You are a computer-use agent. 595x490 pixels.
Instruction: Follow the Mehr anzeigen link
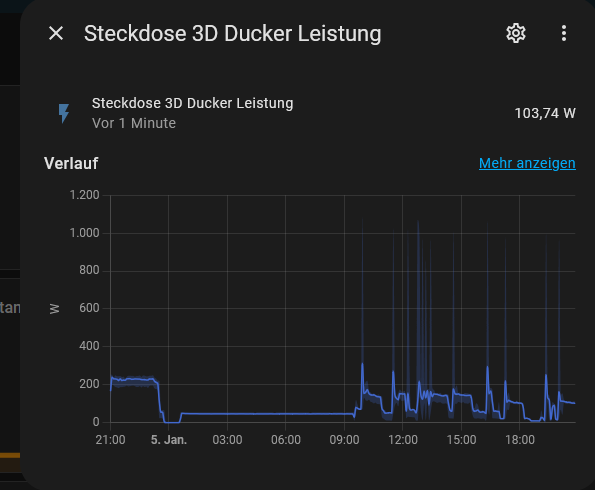coord(527,163)
